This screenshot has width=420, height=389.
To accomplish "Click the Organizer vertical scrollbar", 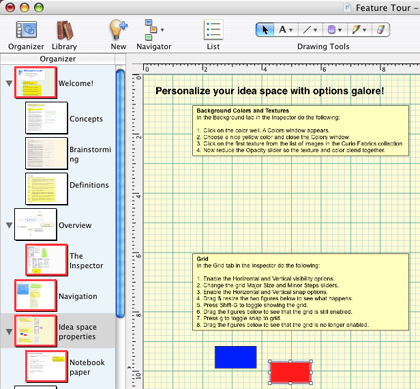I will 120,193.
